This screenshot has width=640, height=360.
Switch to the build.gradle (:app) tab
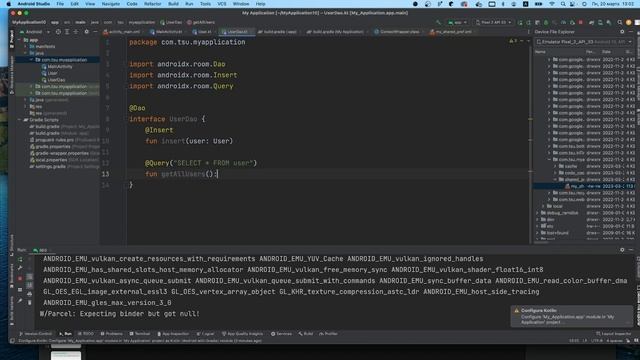pyautogui.click(x=278, y=31)
